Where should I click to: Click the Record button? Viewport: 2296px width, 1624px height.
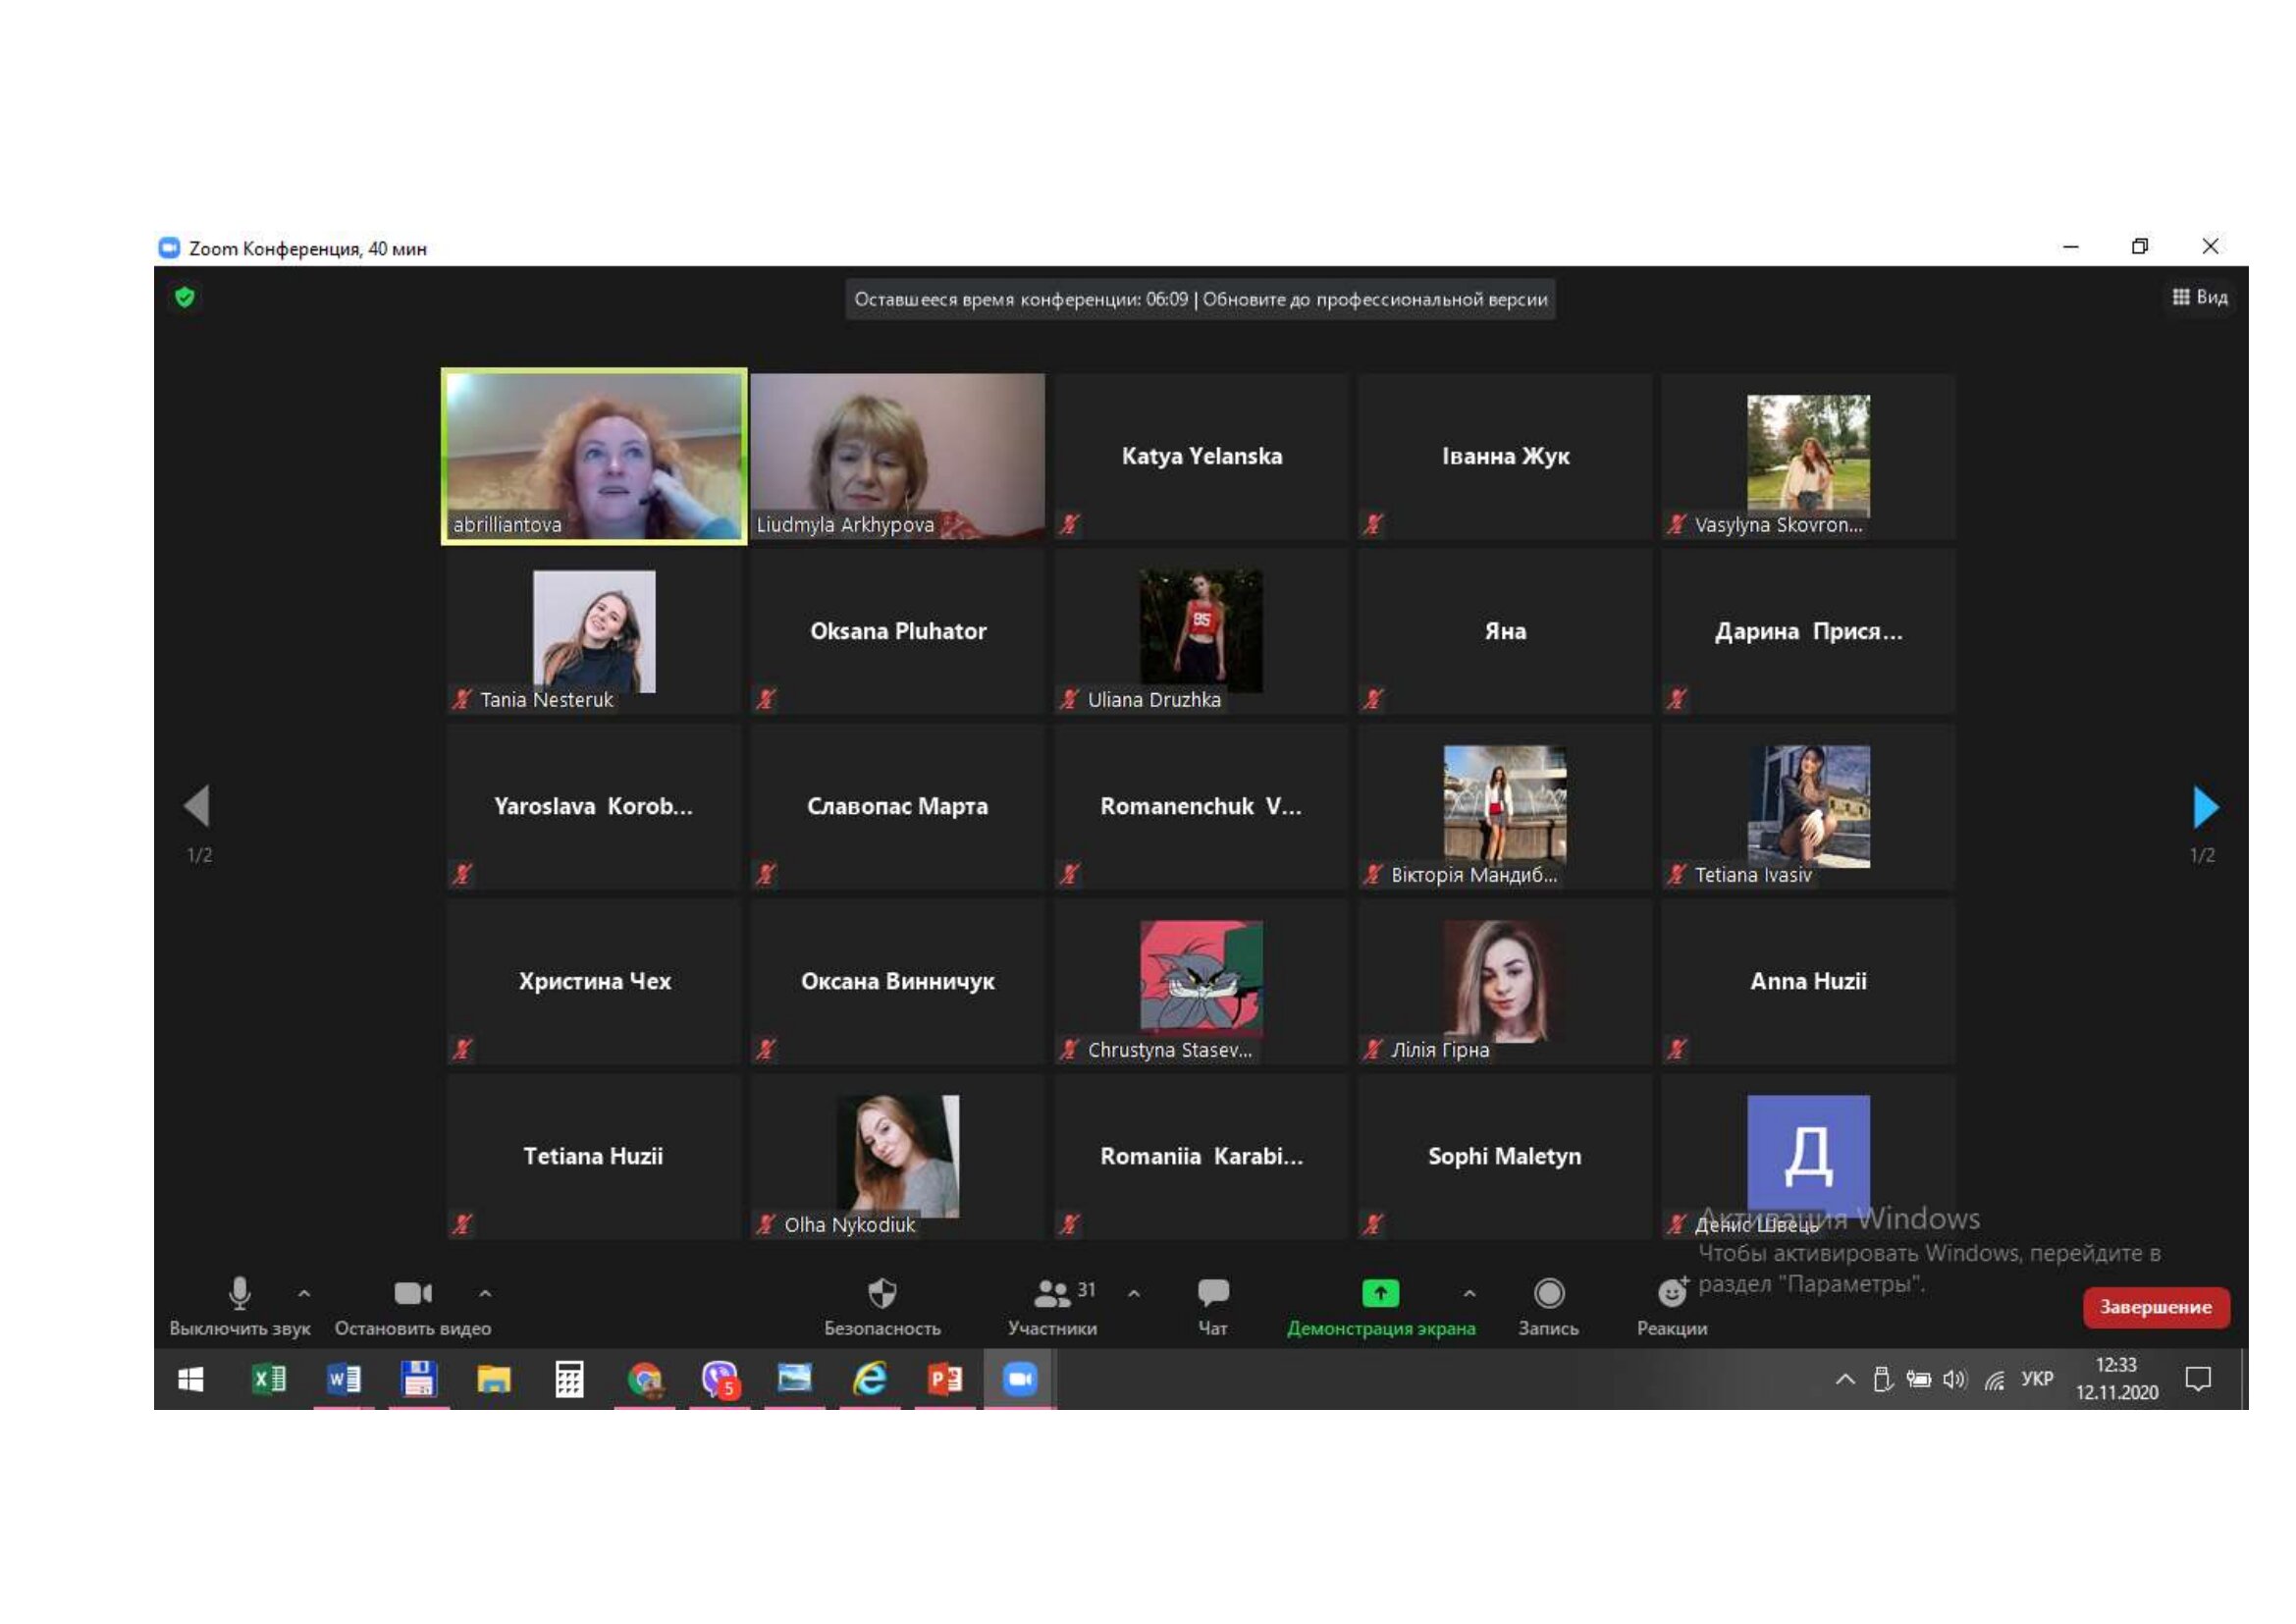point(1548,1294)
